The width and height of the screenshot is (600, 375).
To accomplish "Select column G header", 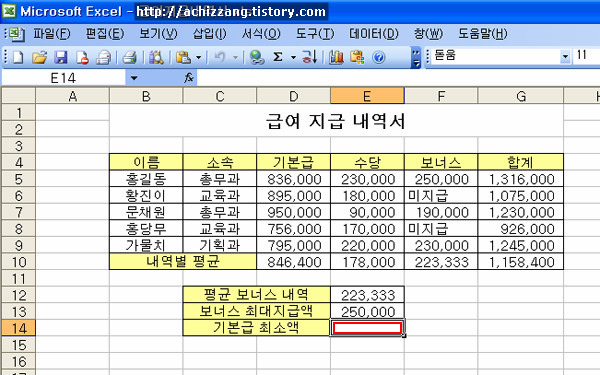I will click(521, 96).
